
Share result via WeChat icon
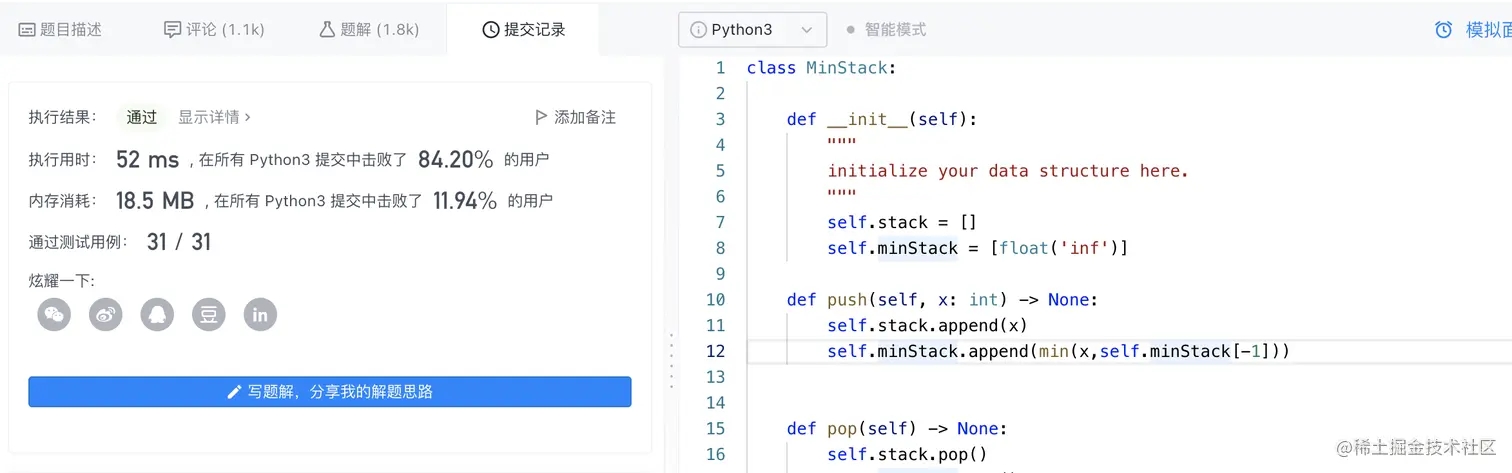click(x=54, y=314)
